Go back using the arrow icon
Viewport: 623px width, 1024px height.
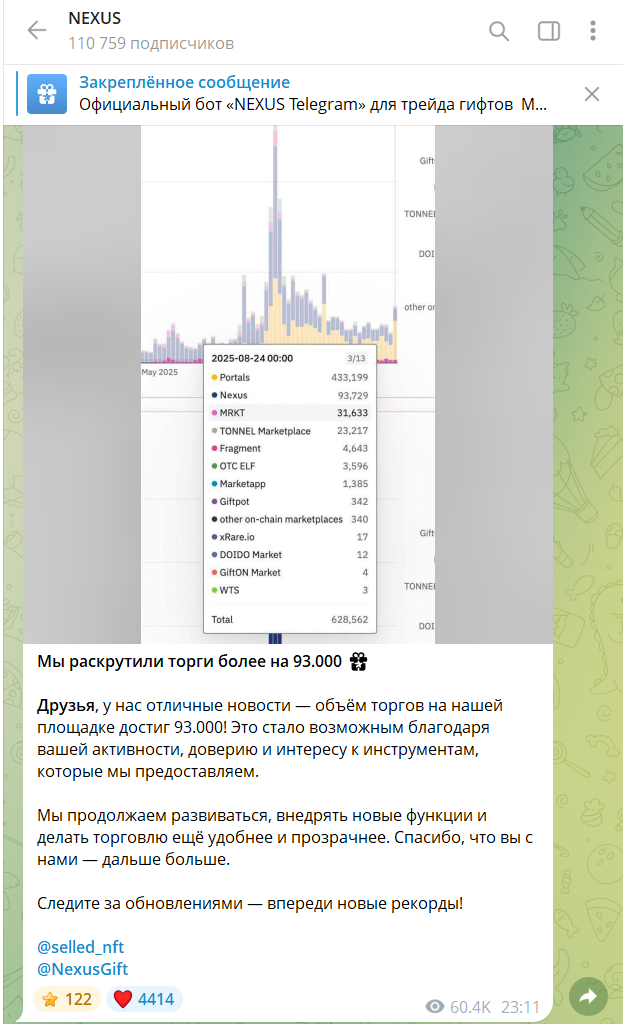click(37, 30)
